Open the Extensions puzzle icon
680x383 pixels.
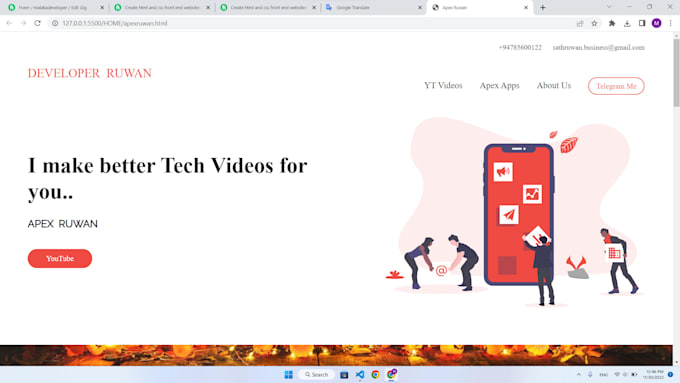(612, 23)
